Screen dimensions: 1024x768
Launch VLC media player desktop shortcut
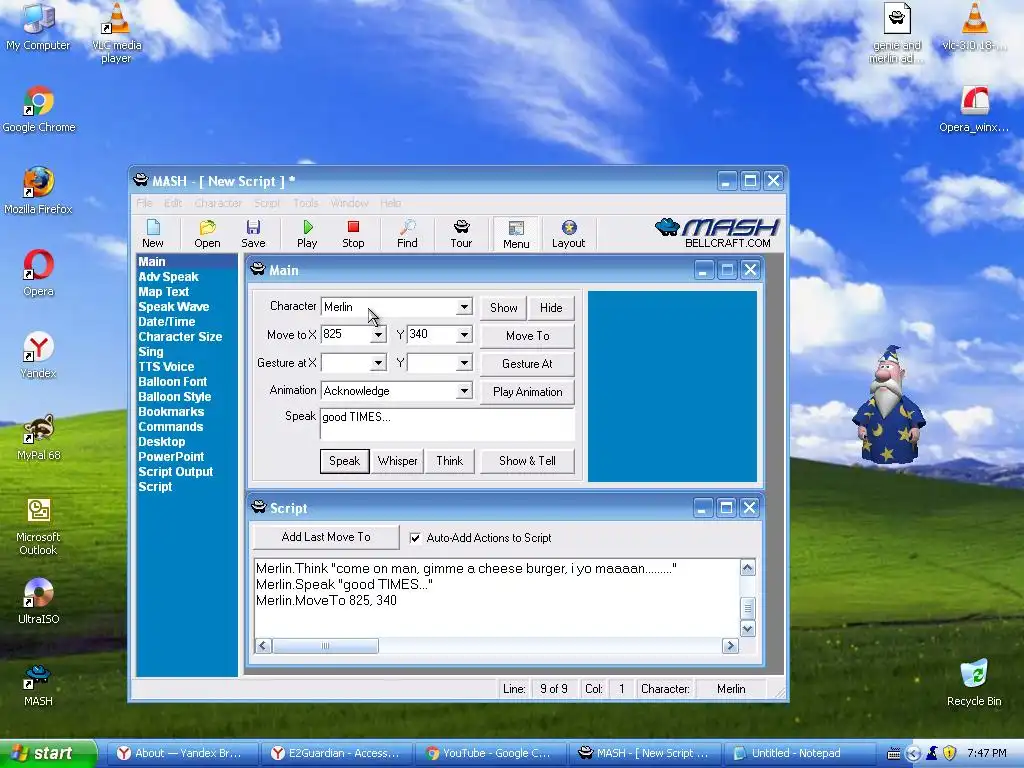point(116,33)
